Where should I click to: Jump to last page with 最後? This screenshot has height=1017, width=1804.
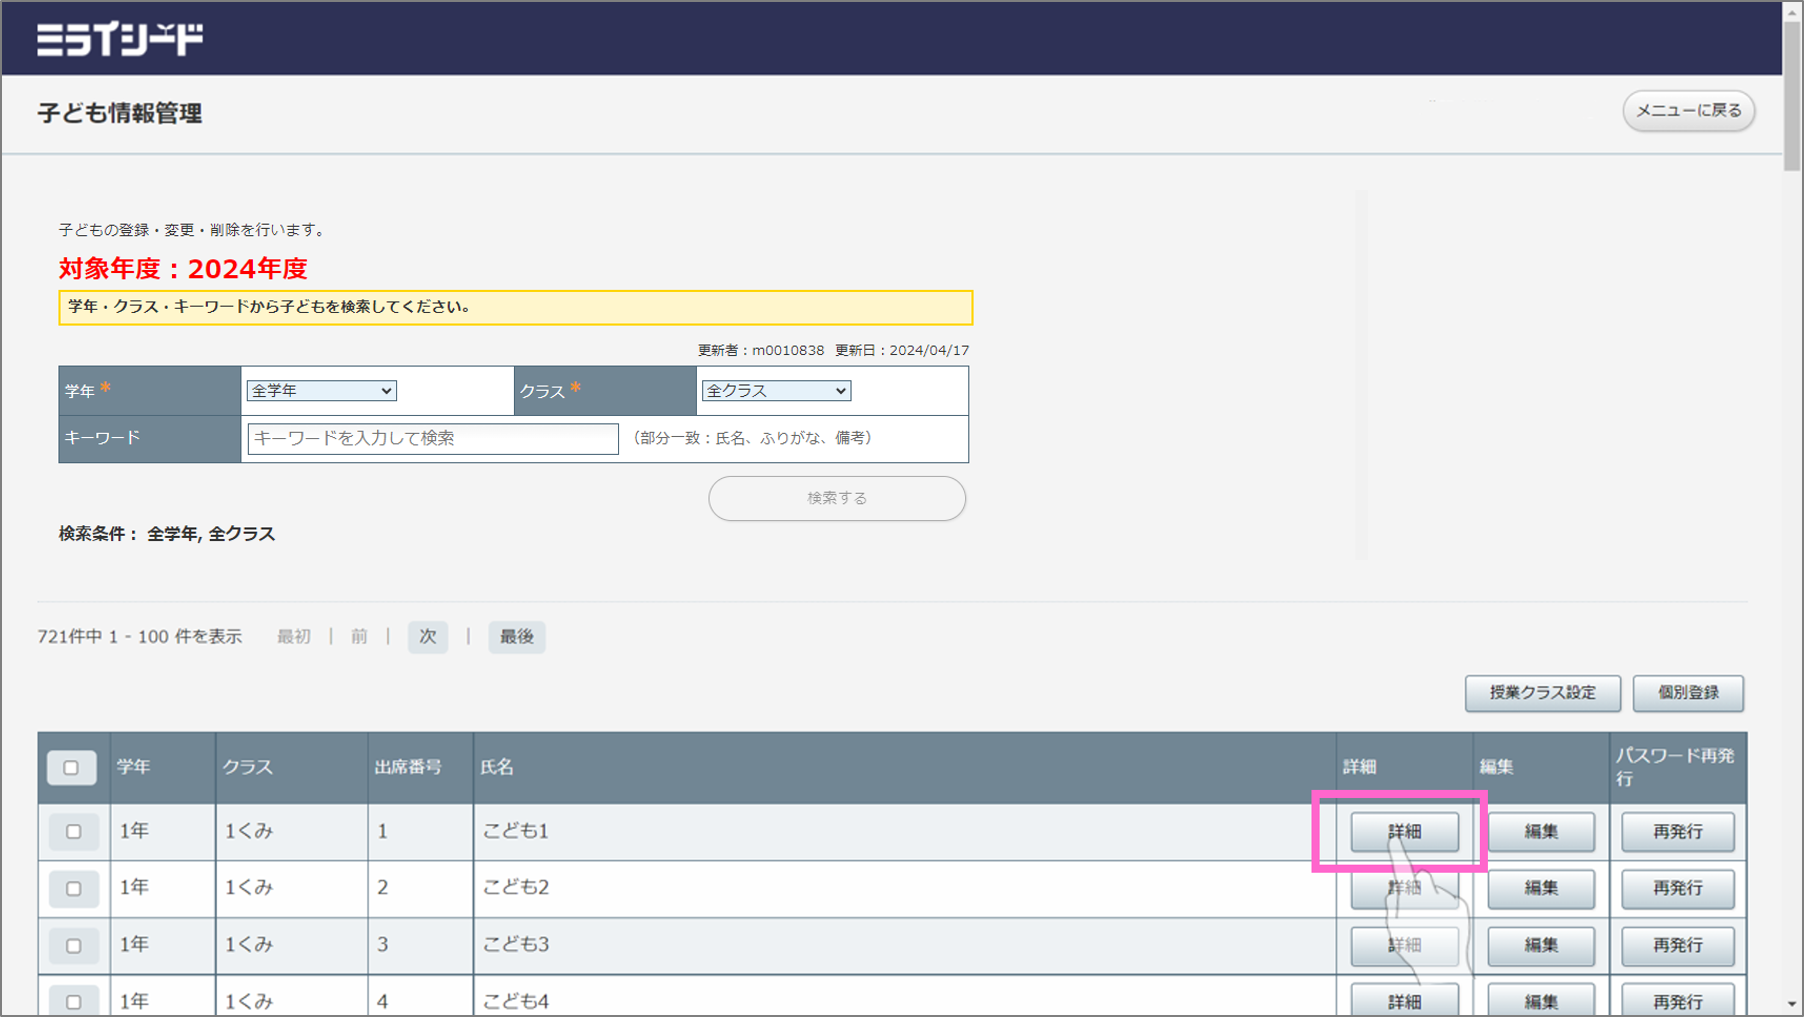coord(516,637)
